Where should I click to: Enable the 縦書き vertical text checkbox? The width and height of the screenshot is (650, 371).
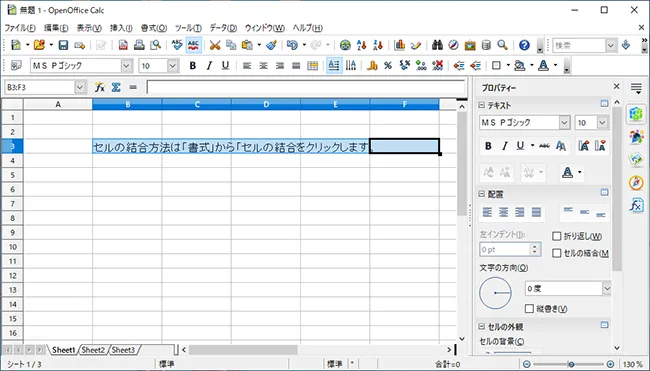pyautogui.click(x=529, y=308)
